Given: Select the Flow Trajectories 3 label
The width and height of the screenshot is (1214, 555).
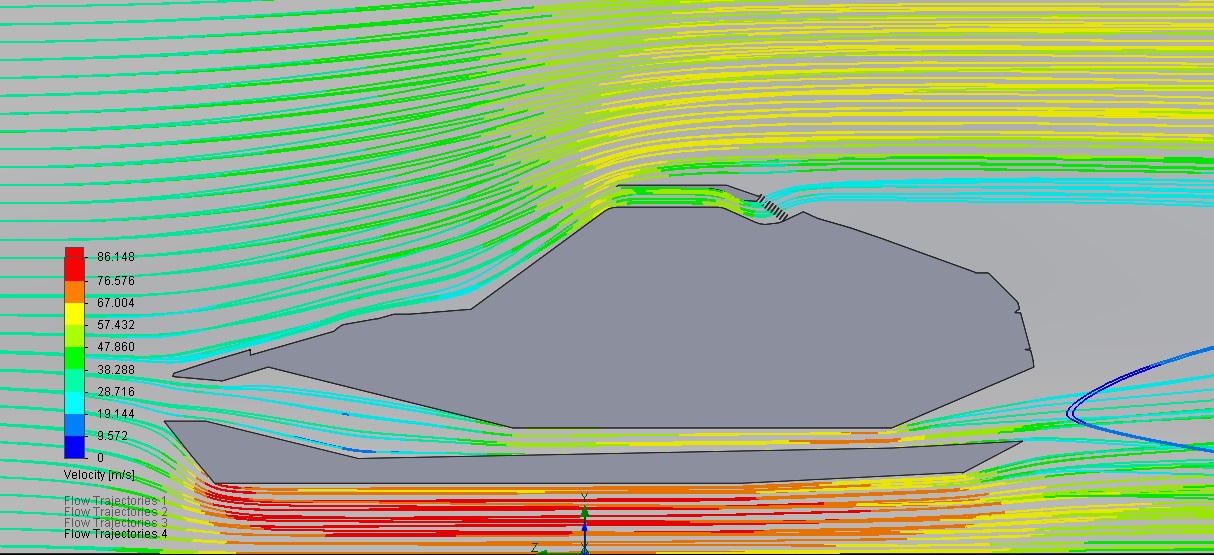Looking at the screenshot, I should pyautogui.click(x=115, y=523).
